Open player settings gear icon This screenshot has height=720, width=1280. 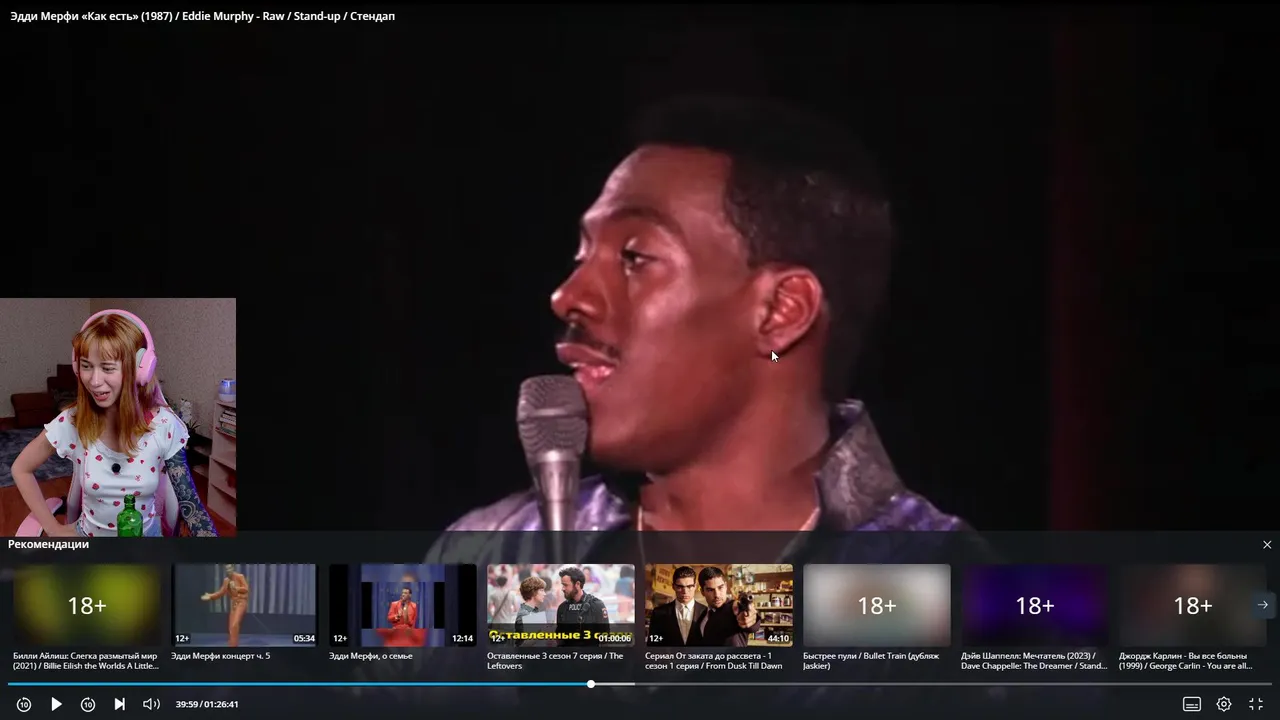coord(1224,704)
